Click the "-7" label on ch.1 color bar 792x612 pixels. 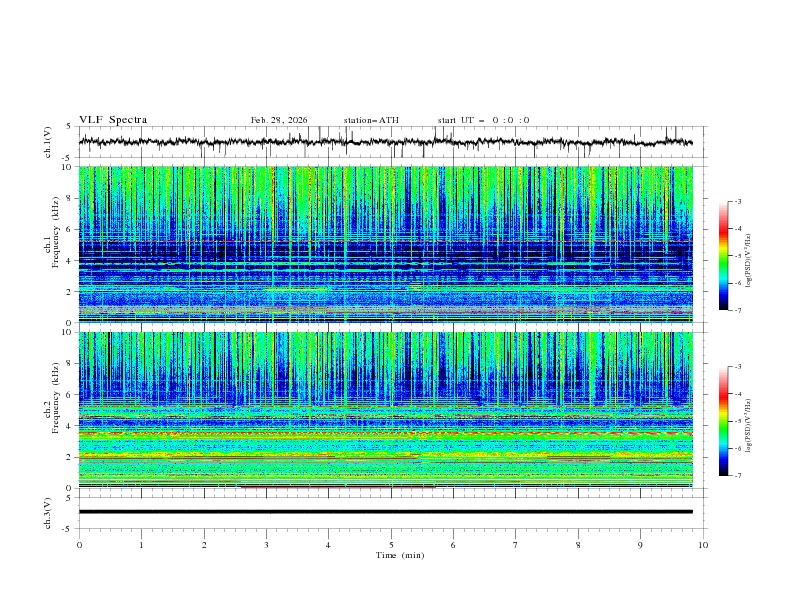[x=738, y=310]
